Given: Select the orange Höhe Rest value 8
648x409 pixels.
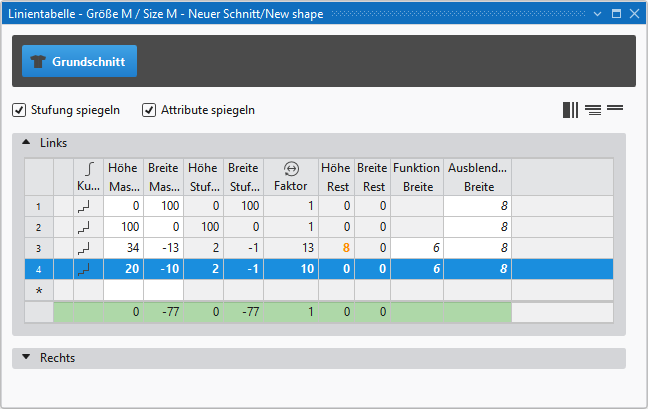Looking at the screenshot, I should pos(345,248).
